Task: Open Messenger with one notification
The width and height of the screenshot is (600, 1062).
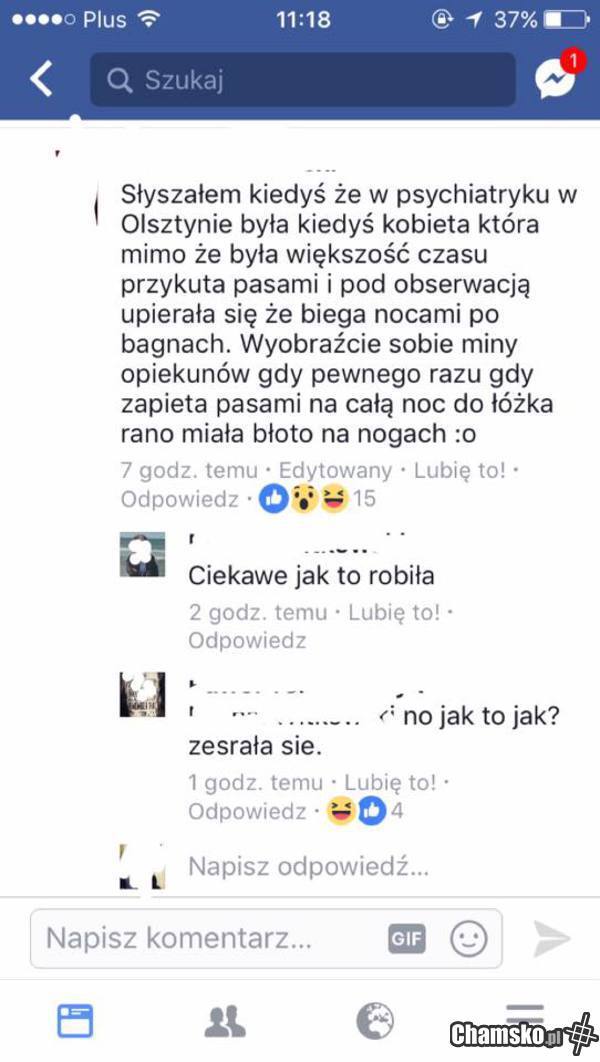Action: (557, 77)
